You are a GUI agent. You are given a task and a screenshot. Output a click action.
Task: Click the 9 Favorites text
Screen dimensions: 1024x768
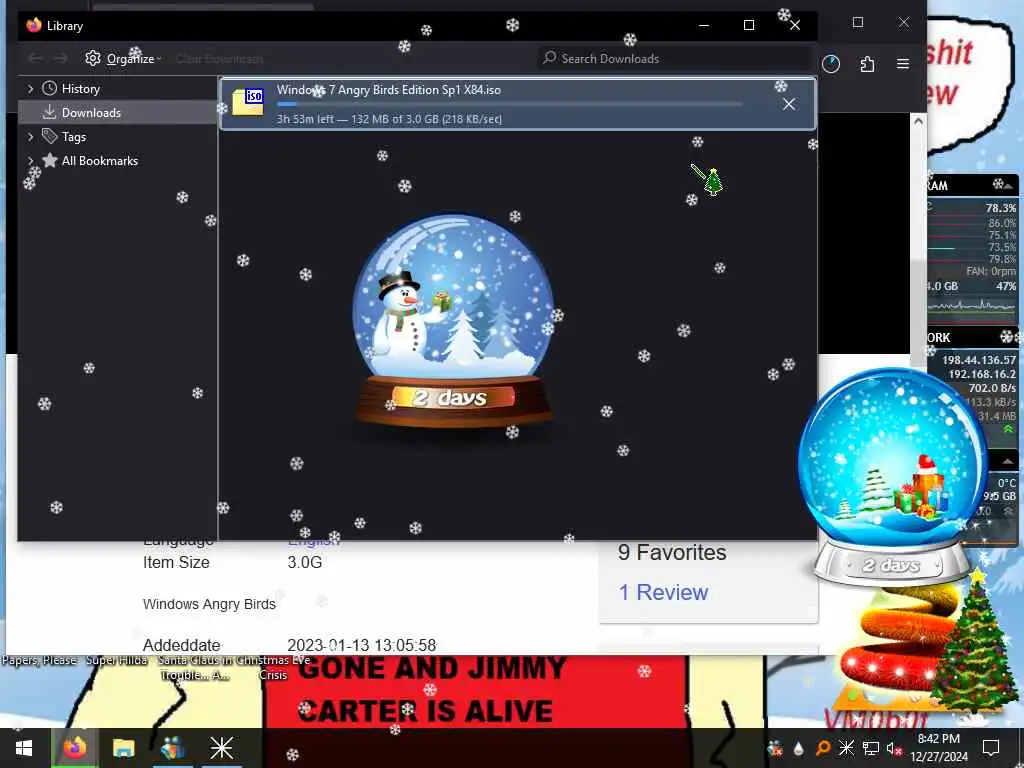click(672, 552)
